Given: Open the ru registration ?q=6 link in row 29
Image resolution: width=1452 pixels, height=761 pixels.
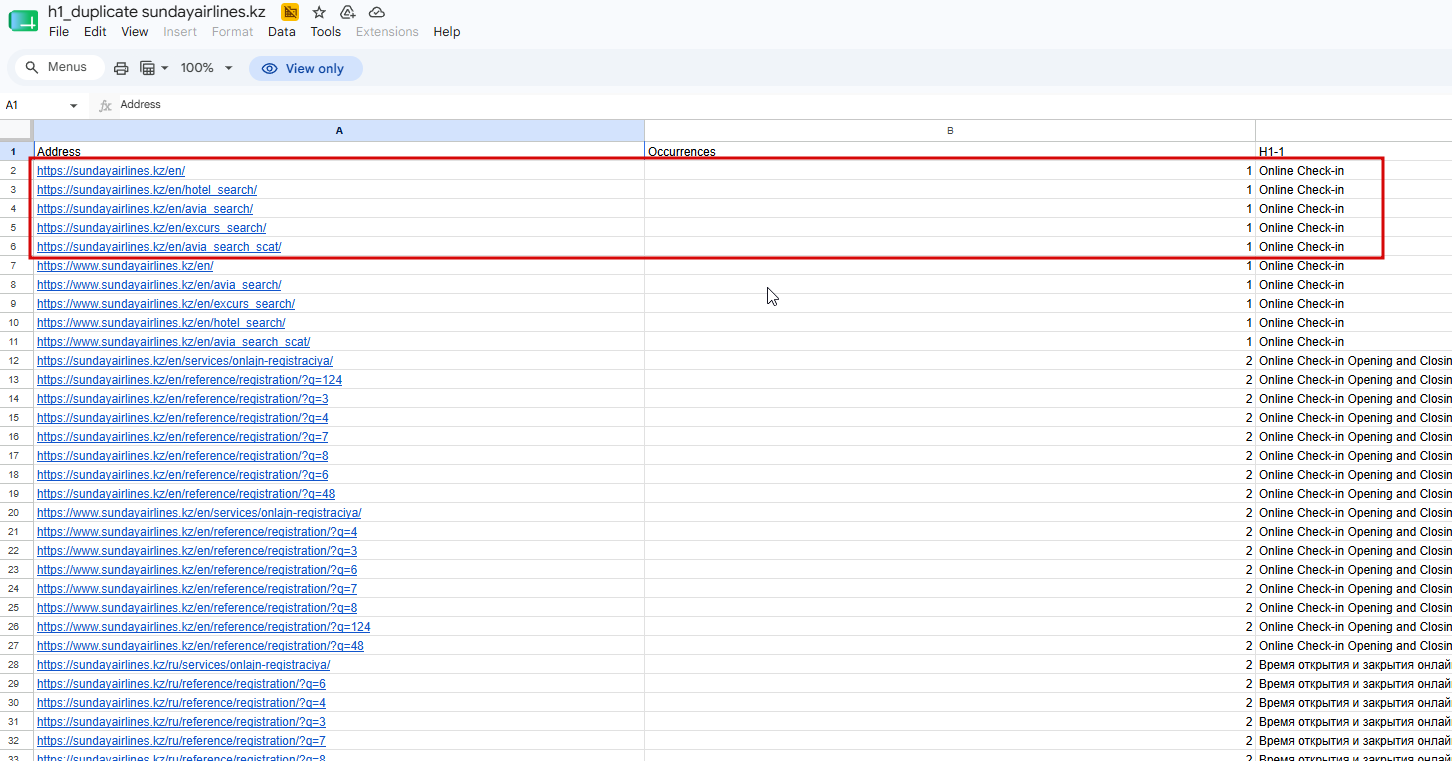Looking at the screenshot, I should (181, 684).
